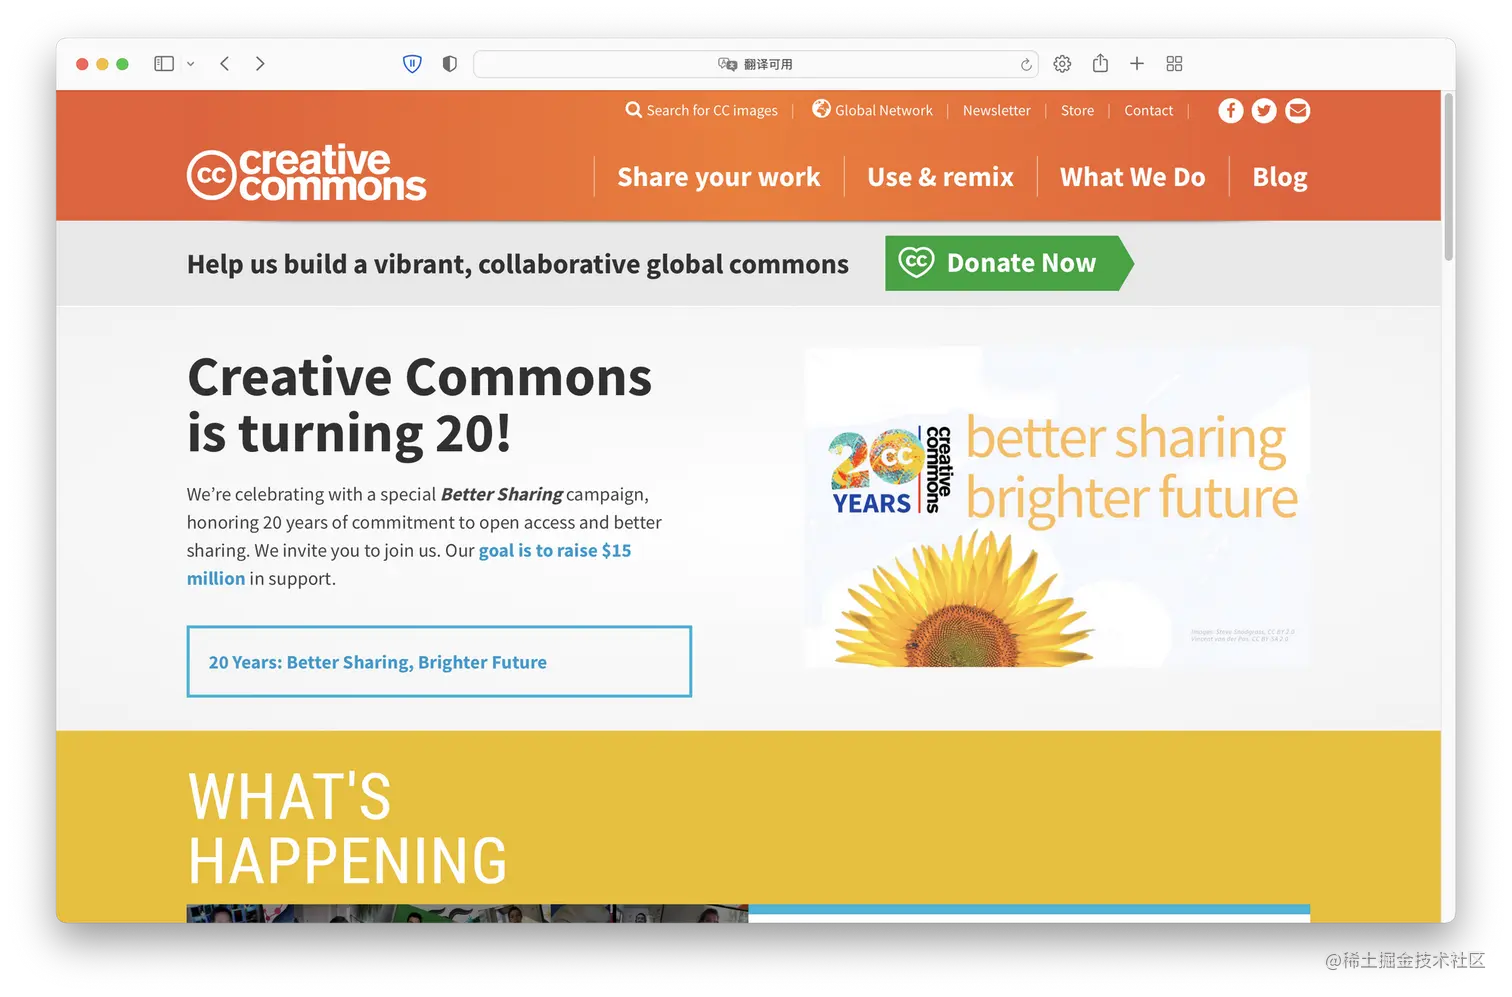Click the translate icon in address bar
This screenshot has width=1512, height=997.
tap(727, 64)
